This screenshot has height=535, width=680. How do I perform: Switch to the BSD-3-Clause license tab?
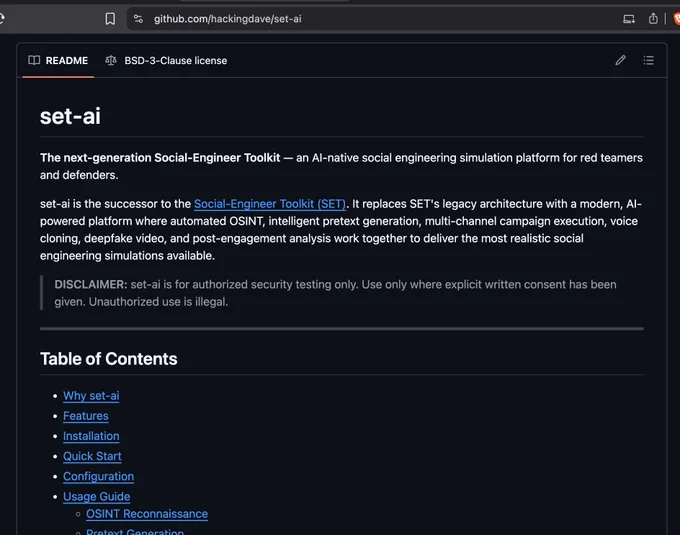click(x=166, y=61)
